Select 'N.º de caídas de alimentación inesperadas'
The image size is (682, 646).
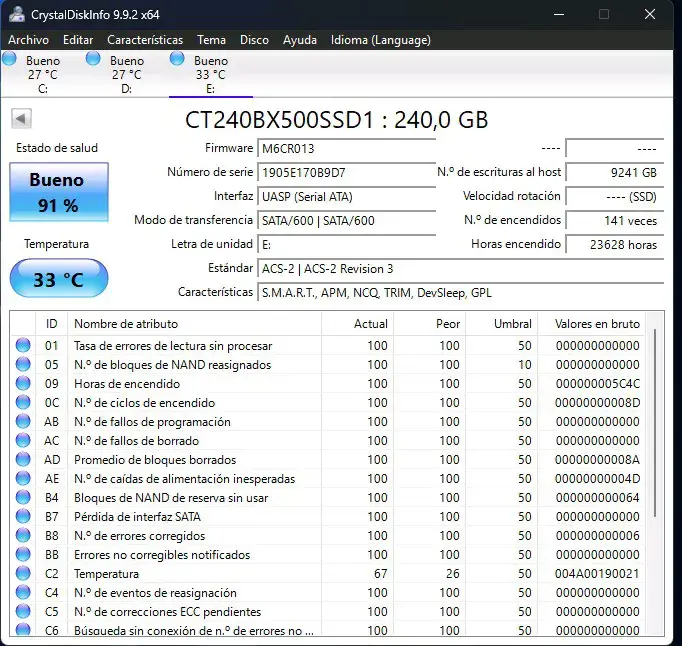(x=184, y=479)
